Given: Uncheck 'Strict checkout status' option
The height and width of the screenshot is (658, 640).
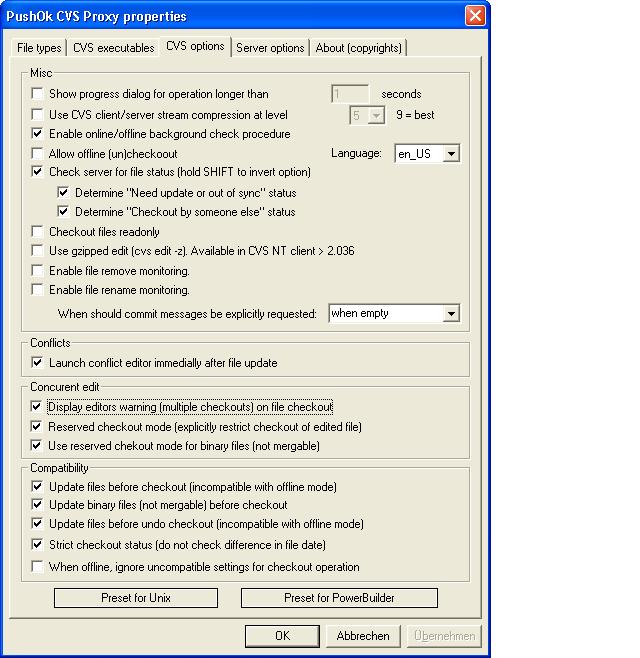Looking at the screenshot, I should pos(38,545).
